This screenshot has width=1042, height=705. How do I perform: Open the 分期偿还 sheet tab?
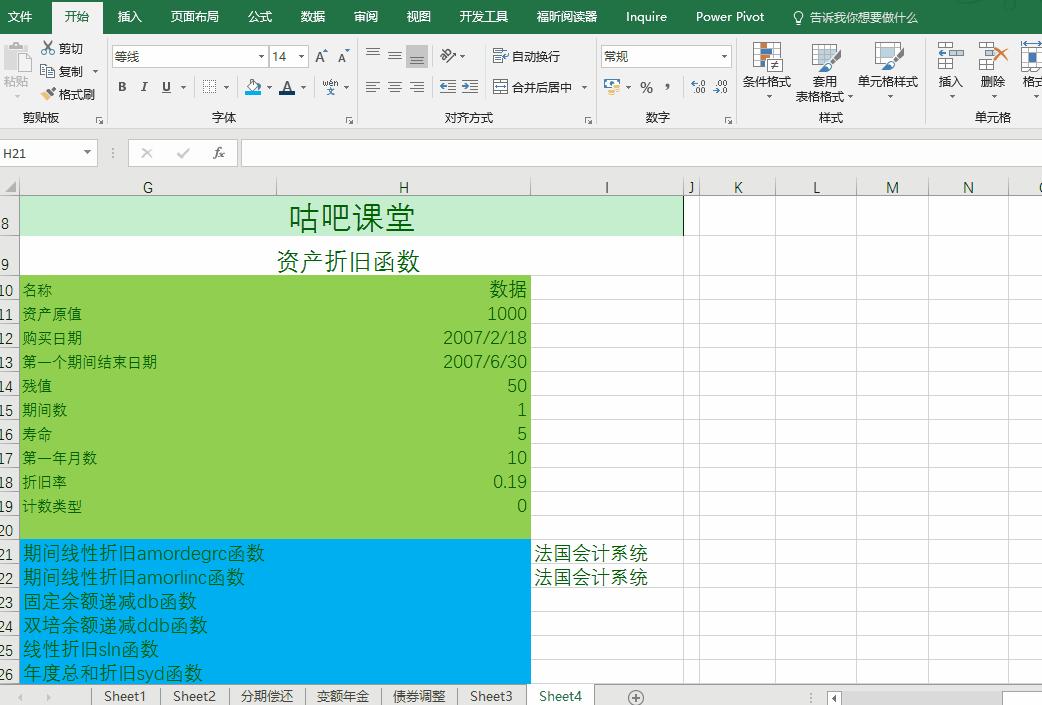[x=266, y=696]
